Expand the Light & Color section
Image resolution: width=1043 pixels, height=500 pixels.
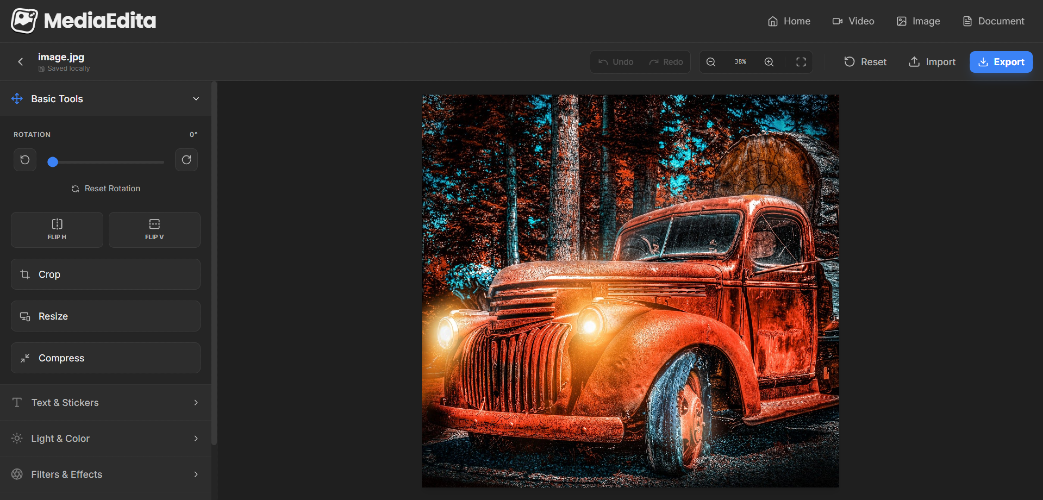(x=105, y=438)
